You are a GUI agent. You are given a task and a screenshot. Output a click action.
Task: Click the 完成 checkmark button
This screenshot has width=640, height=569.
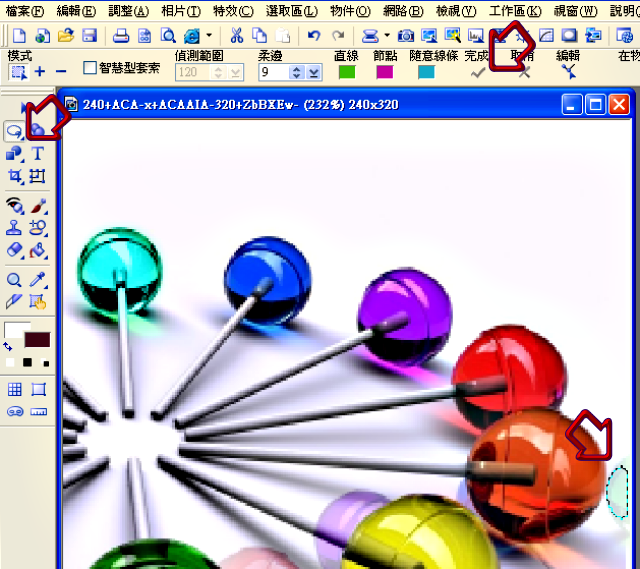pyautogui.click(x=477, y=73)
